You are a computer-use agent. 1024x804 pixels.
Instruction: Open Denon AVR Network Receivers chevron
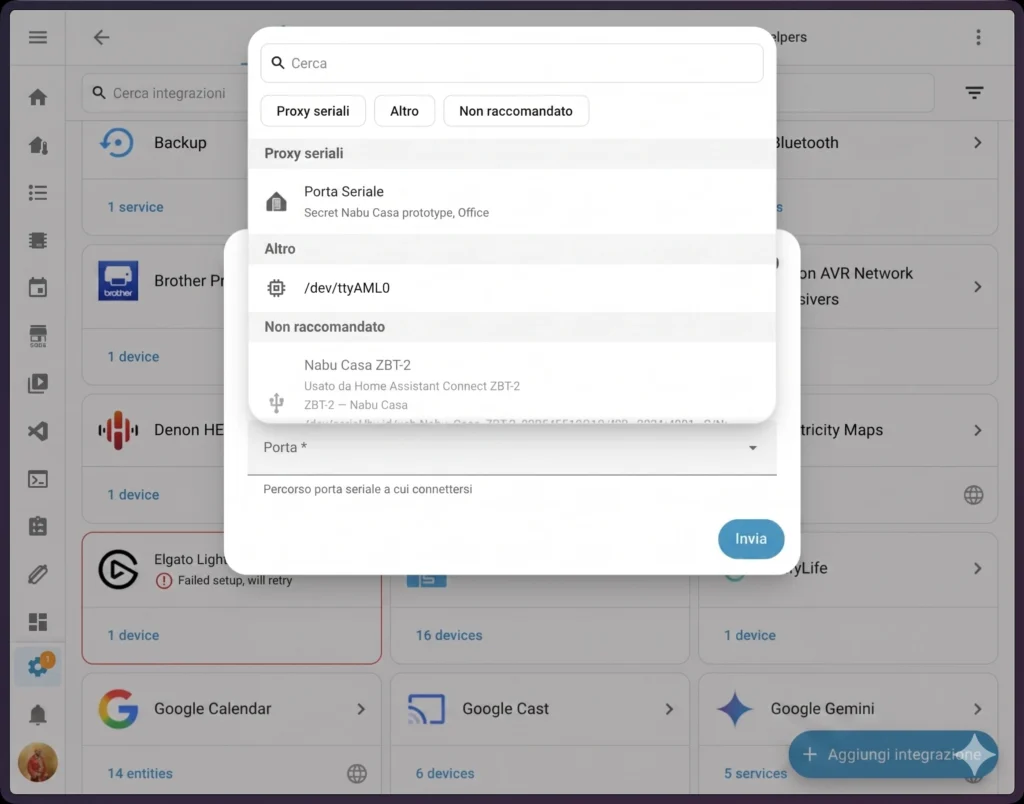pos(977,287)
